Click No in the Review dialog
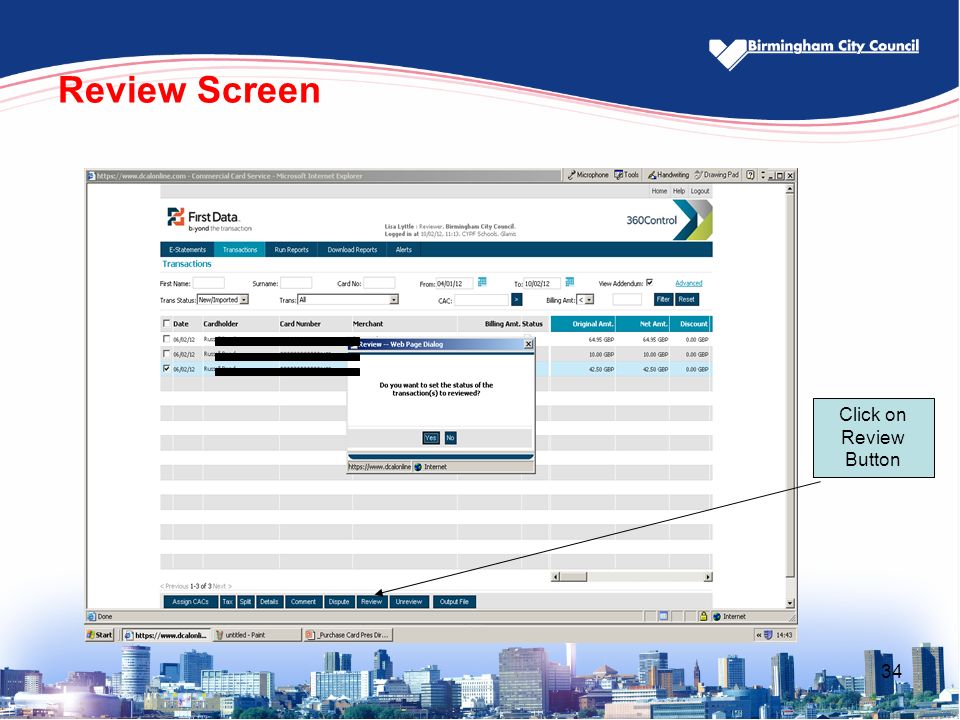 (x=450, y=438)
